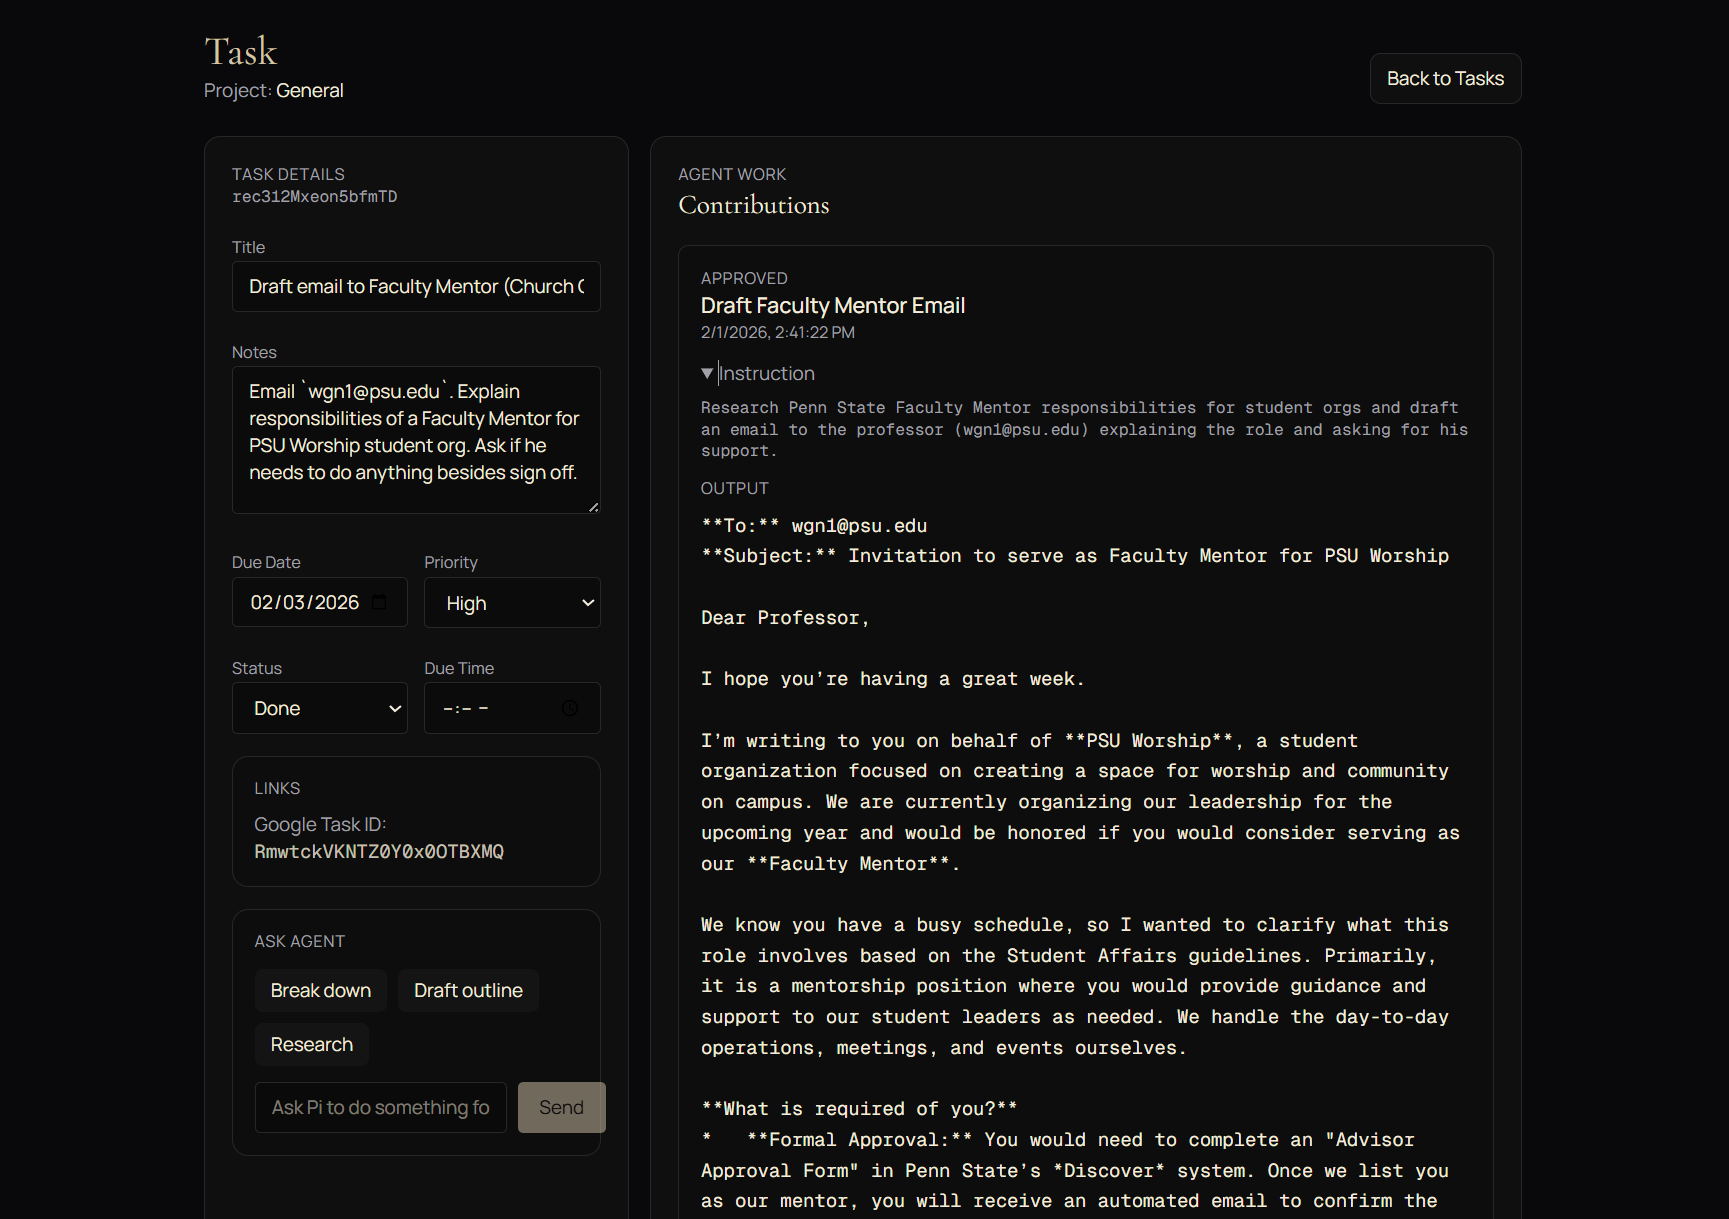Viewport: 1729px width, 1219px height.
Task: Focus the Ask Pi text input
Action: tap(380, 1107)
